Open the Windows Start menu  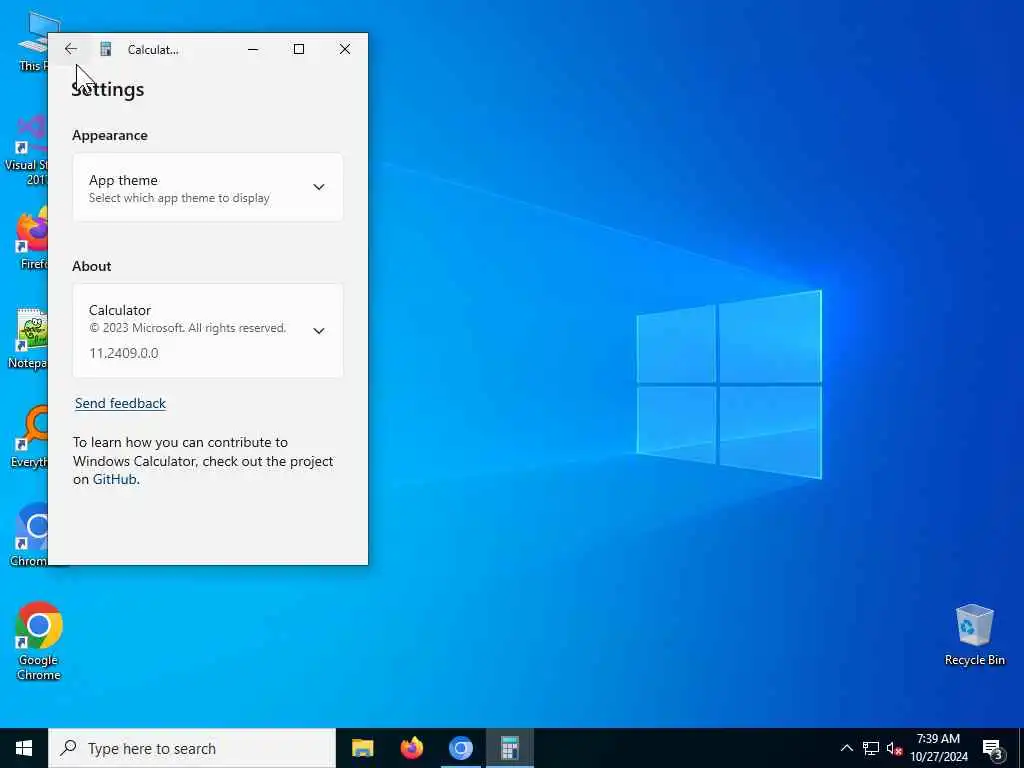pyautogui.click(x=24, y=748)
